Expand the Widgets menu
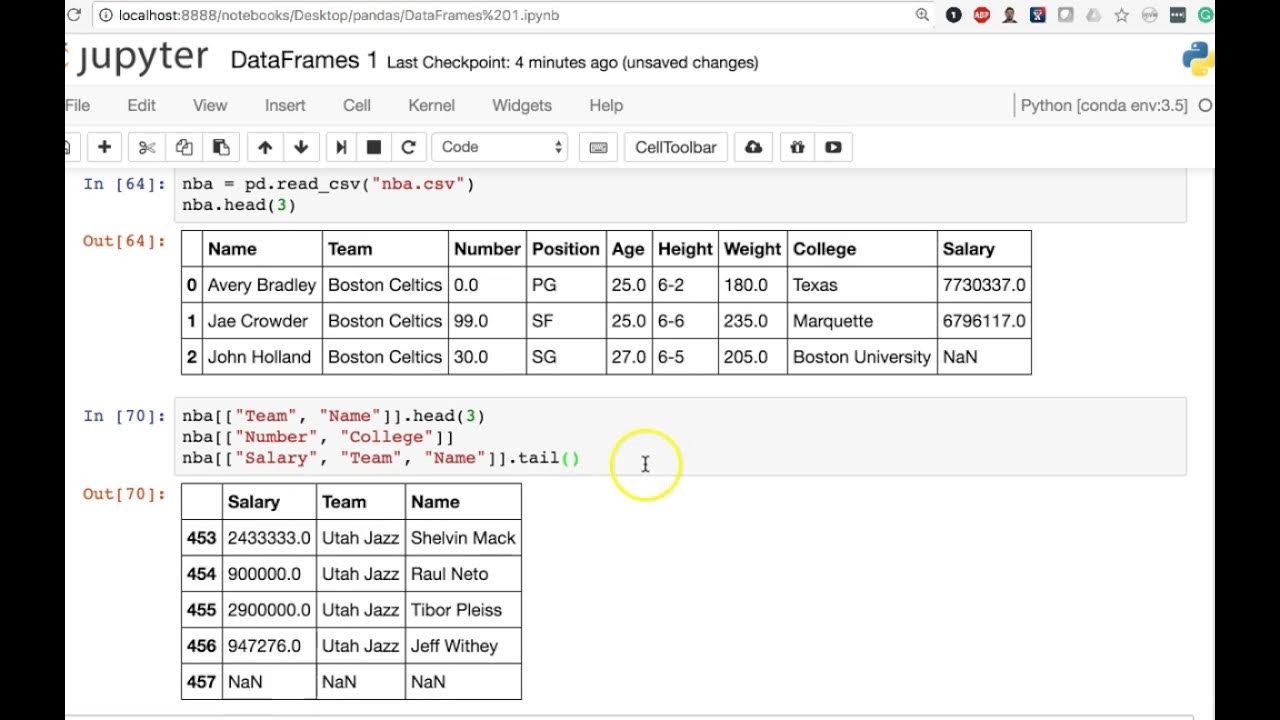The image size is (1280, 720). tap(522, 105)
